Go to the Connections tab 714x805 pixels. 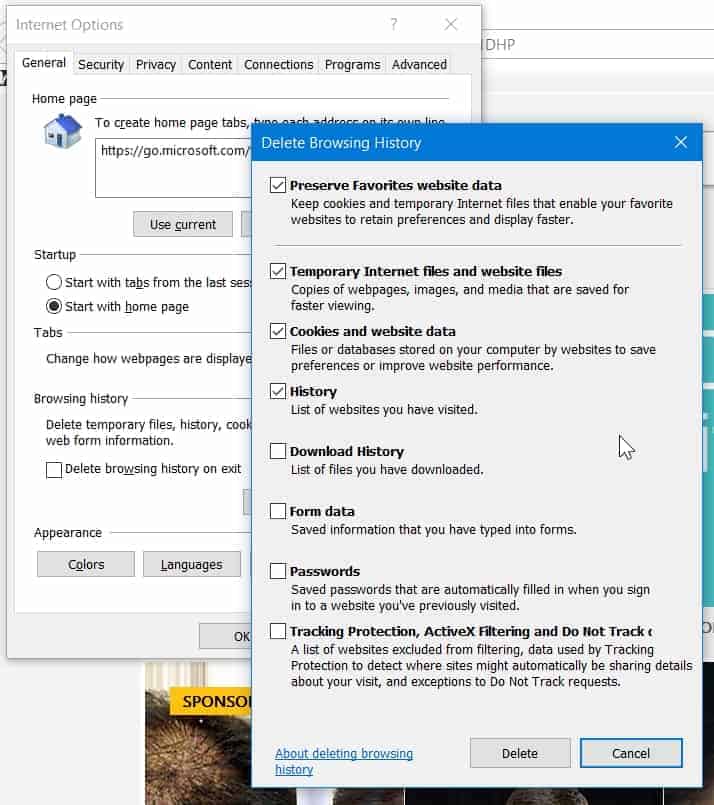pyautogui.click(x=278, y=65)
